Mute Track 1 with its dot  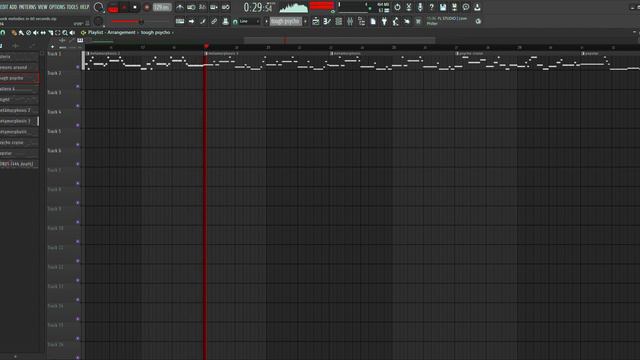pyautogui.click(x=78, y=67)
